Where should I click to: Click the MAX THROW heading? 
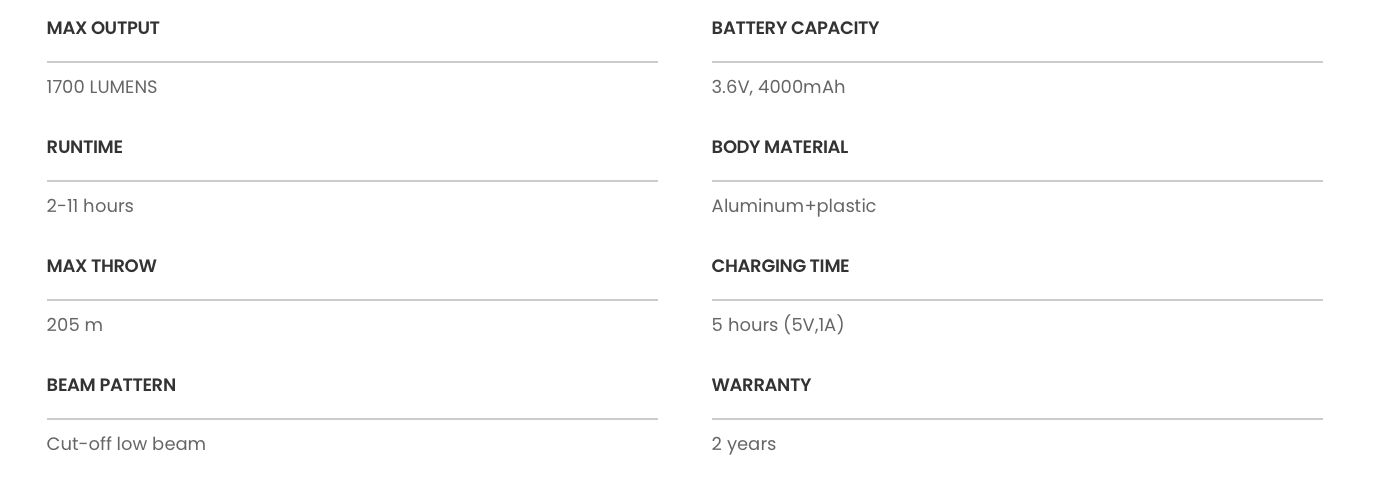102,266
